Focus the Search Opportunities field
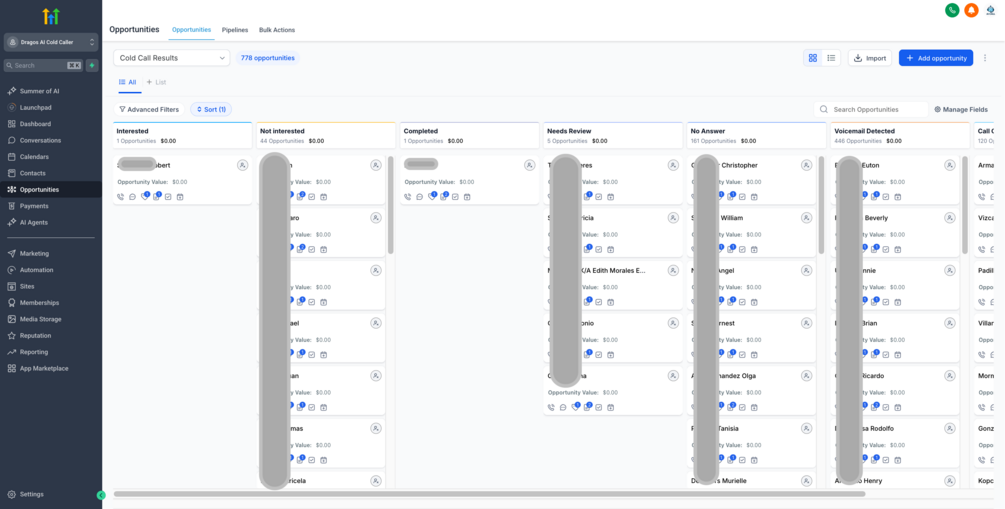 [x=870, y=110]
